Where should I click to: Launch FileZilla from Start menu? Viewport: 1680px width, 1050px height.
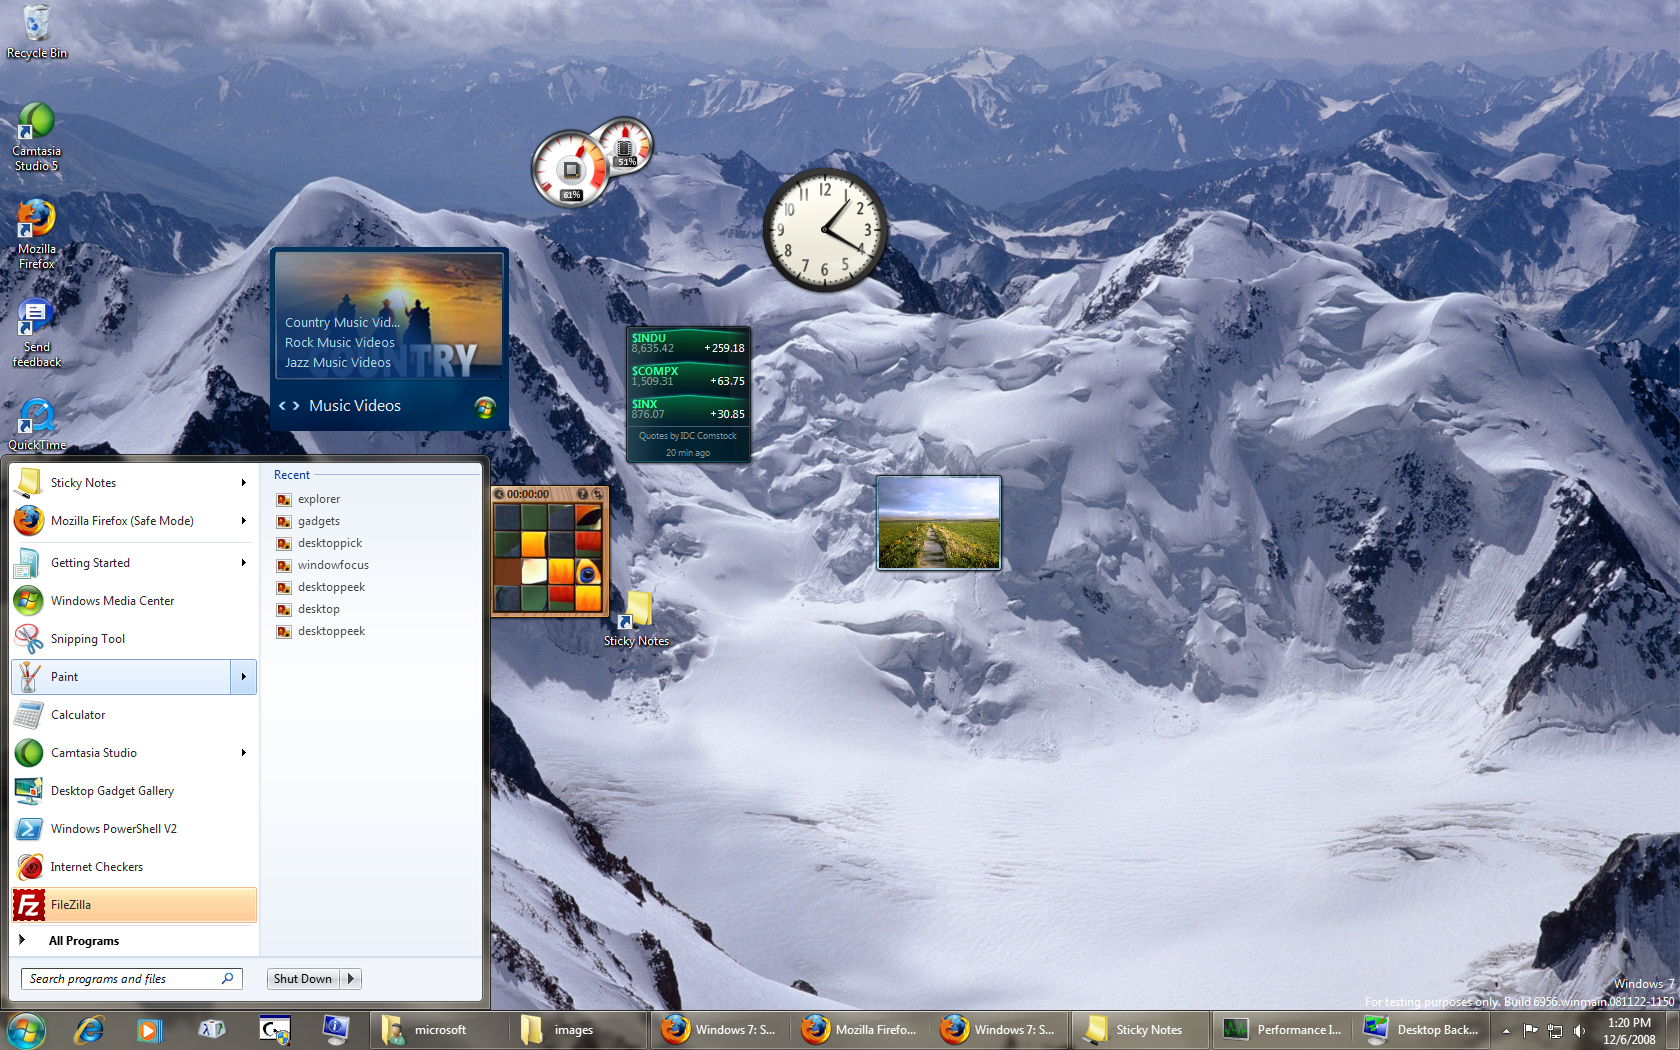tap(134, 905)
